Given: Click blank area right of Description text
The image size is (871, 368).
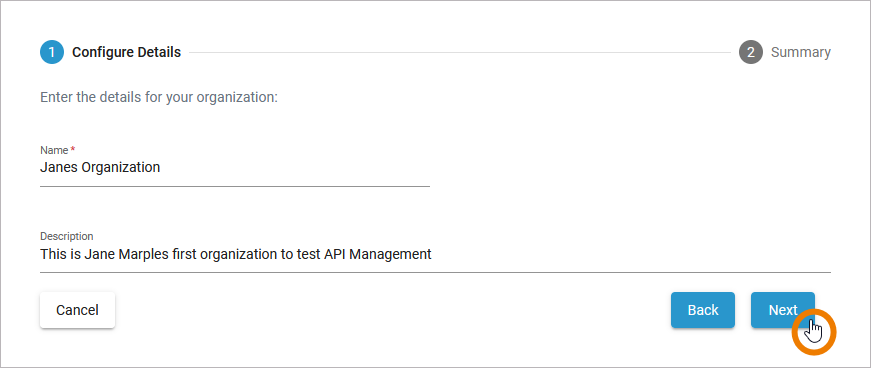Looking at the screenshot, I should pos(631,255).
